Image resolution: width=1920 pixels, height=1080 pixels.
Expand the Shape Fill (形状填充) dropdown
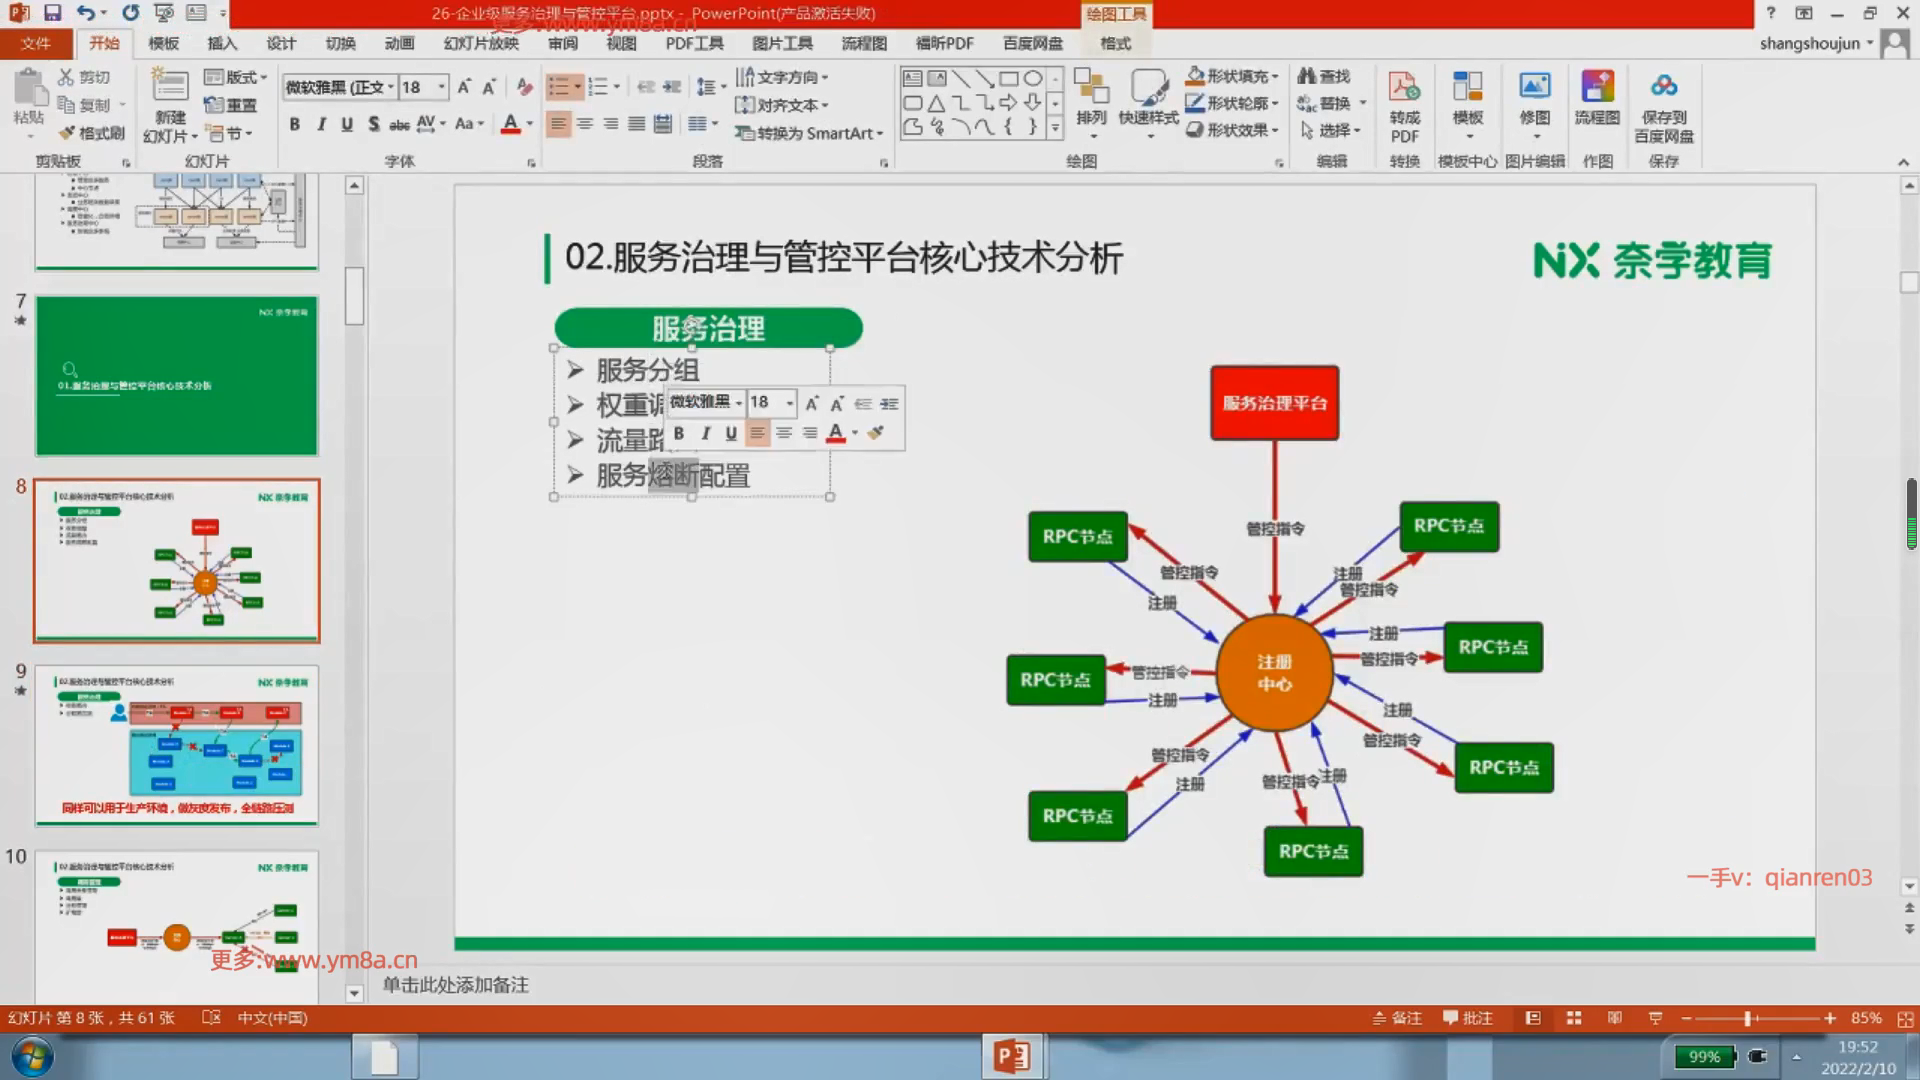pyautogui.click(x=1275, y=77)
